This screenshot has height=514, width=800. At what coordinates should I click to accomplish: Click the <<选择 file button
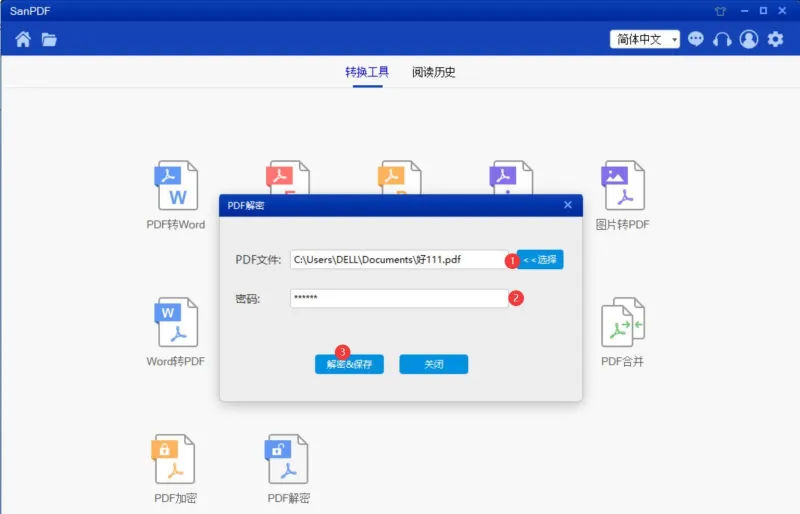click(x=540, y=259)
